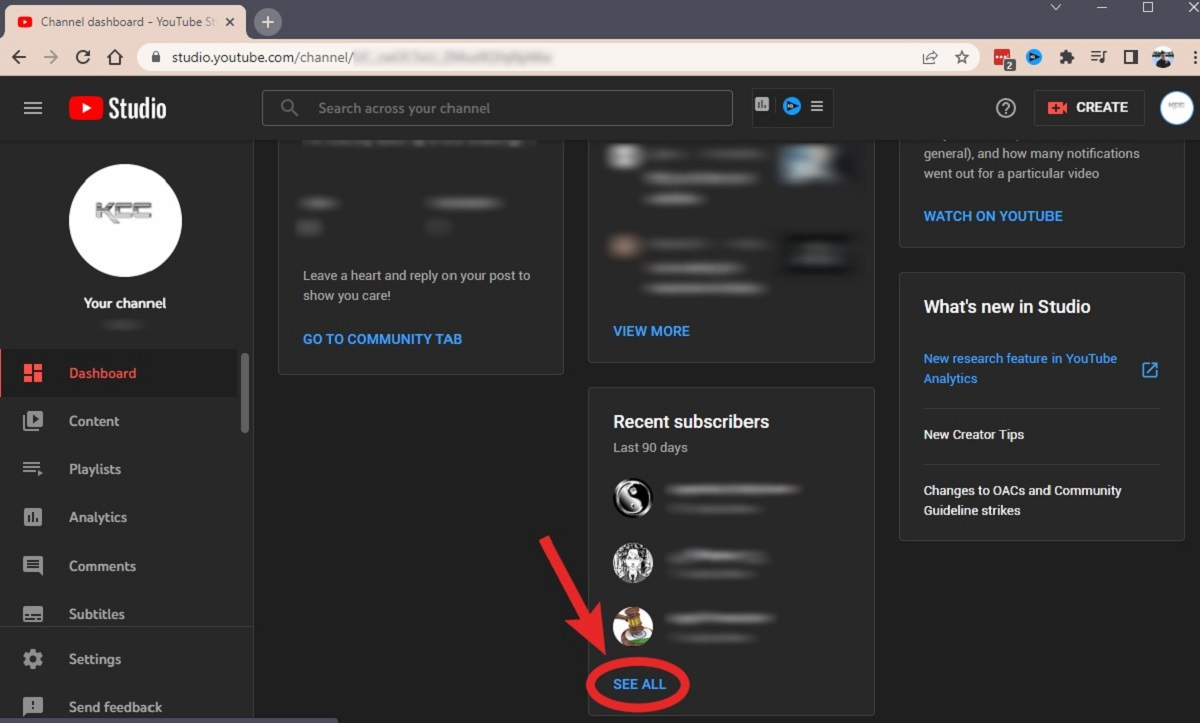
Task: Open New research feature in YouTube Analytics
Action: [x=1020, y=368]
